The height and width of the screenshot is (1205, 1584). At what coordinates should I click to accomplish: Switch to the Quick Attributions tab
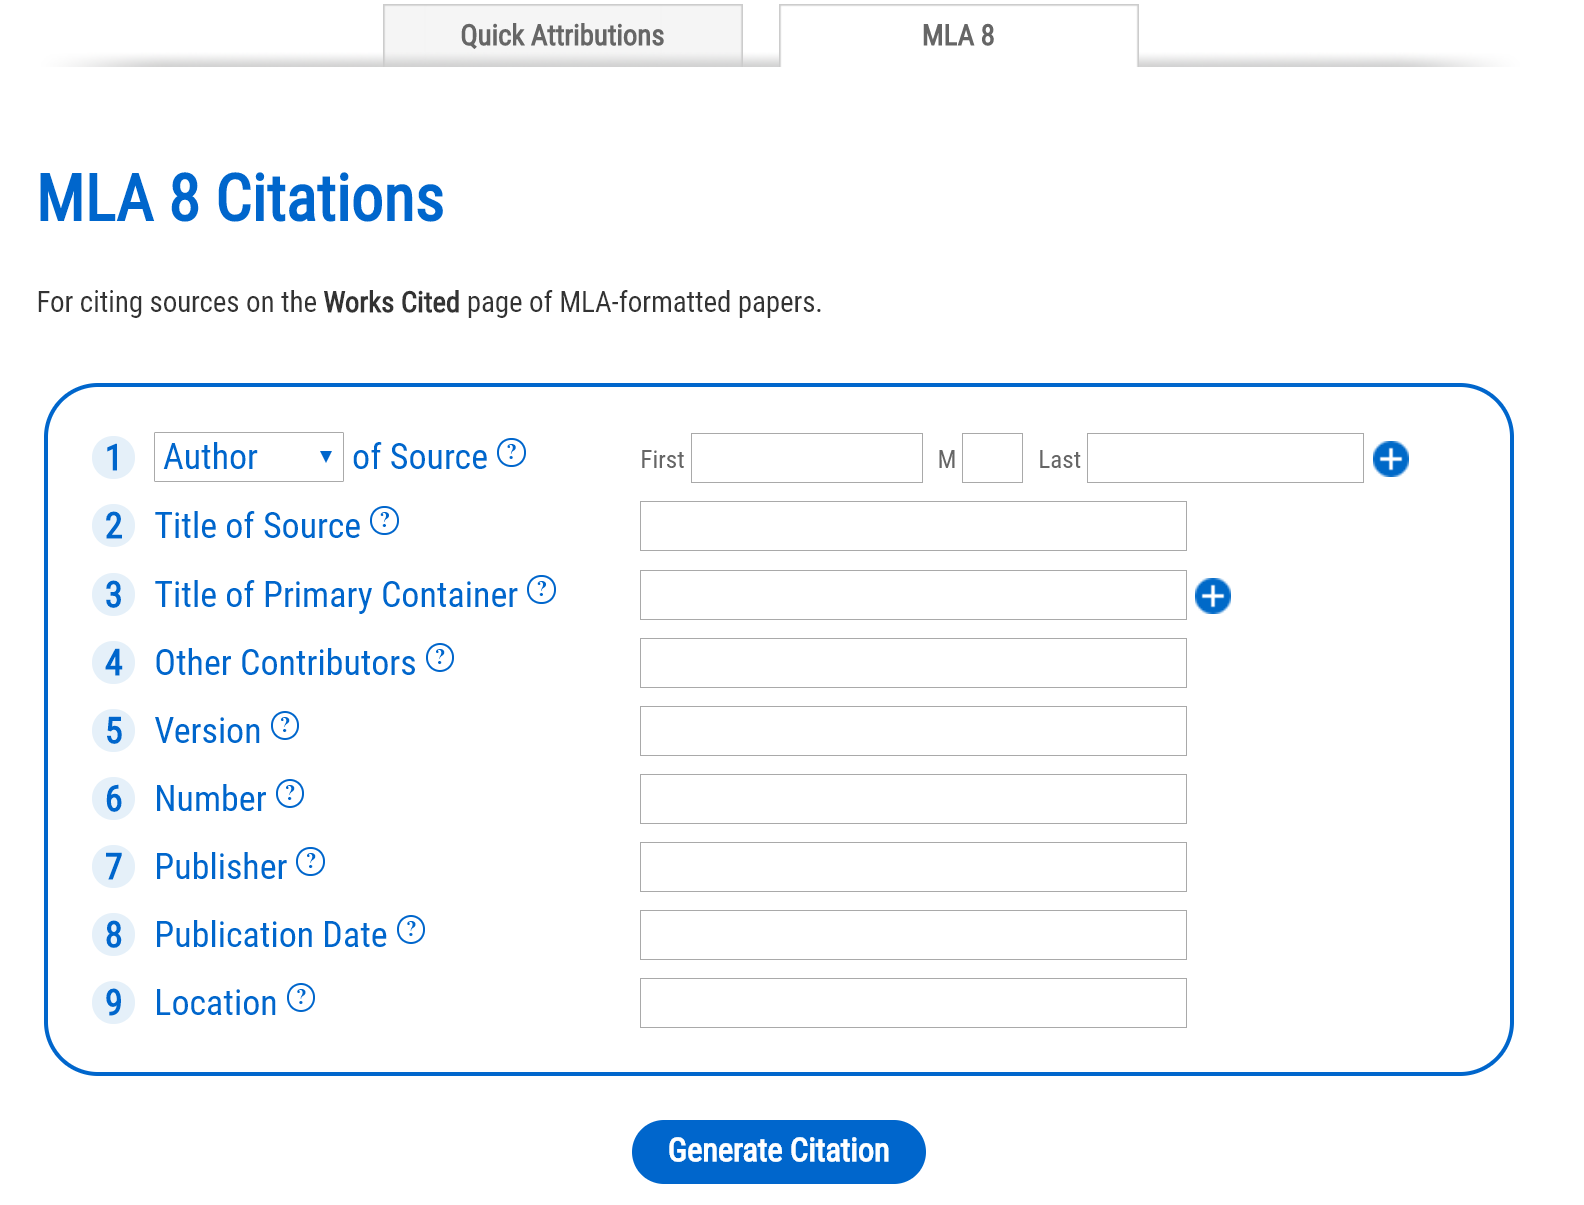[x=561, y=35]
